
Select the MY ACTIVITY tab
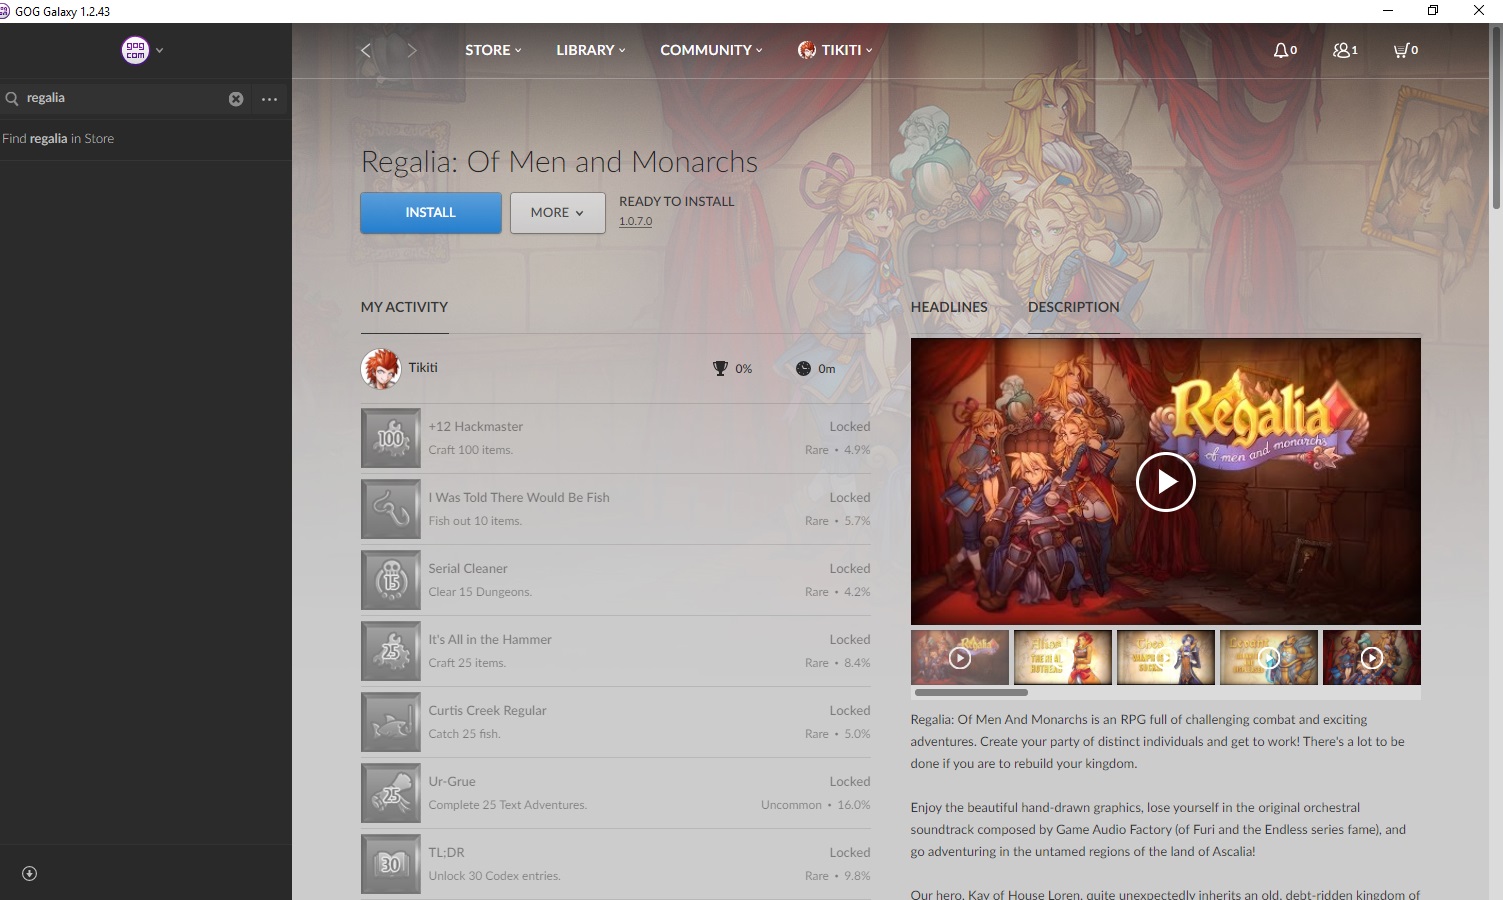[x=404, y=307]
